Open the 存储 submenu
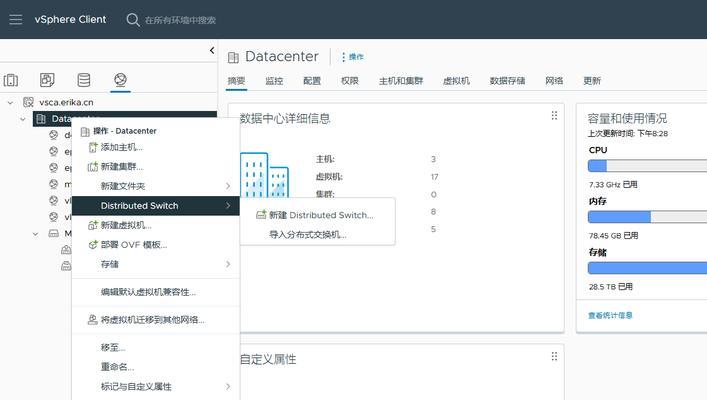Viewport: 707px width, 400px height. pos(156,264)
